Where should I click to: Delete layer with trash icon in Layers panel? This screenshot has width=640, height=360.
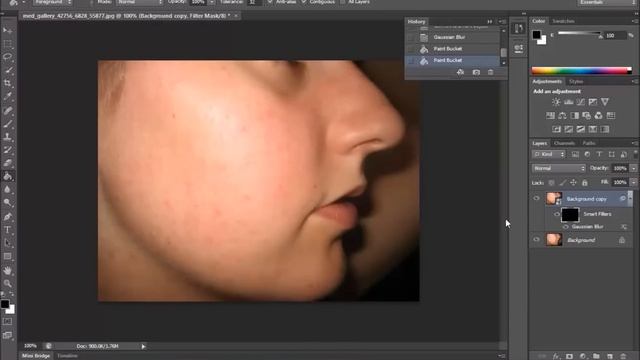point(623,356)
